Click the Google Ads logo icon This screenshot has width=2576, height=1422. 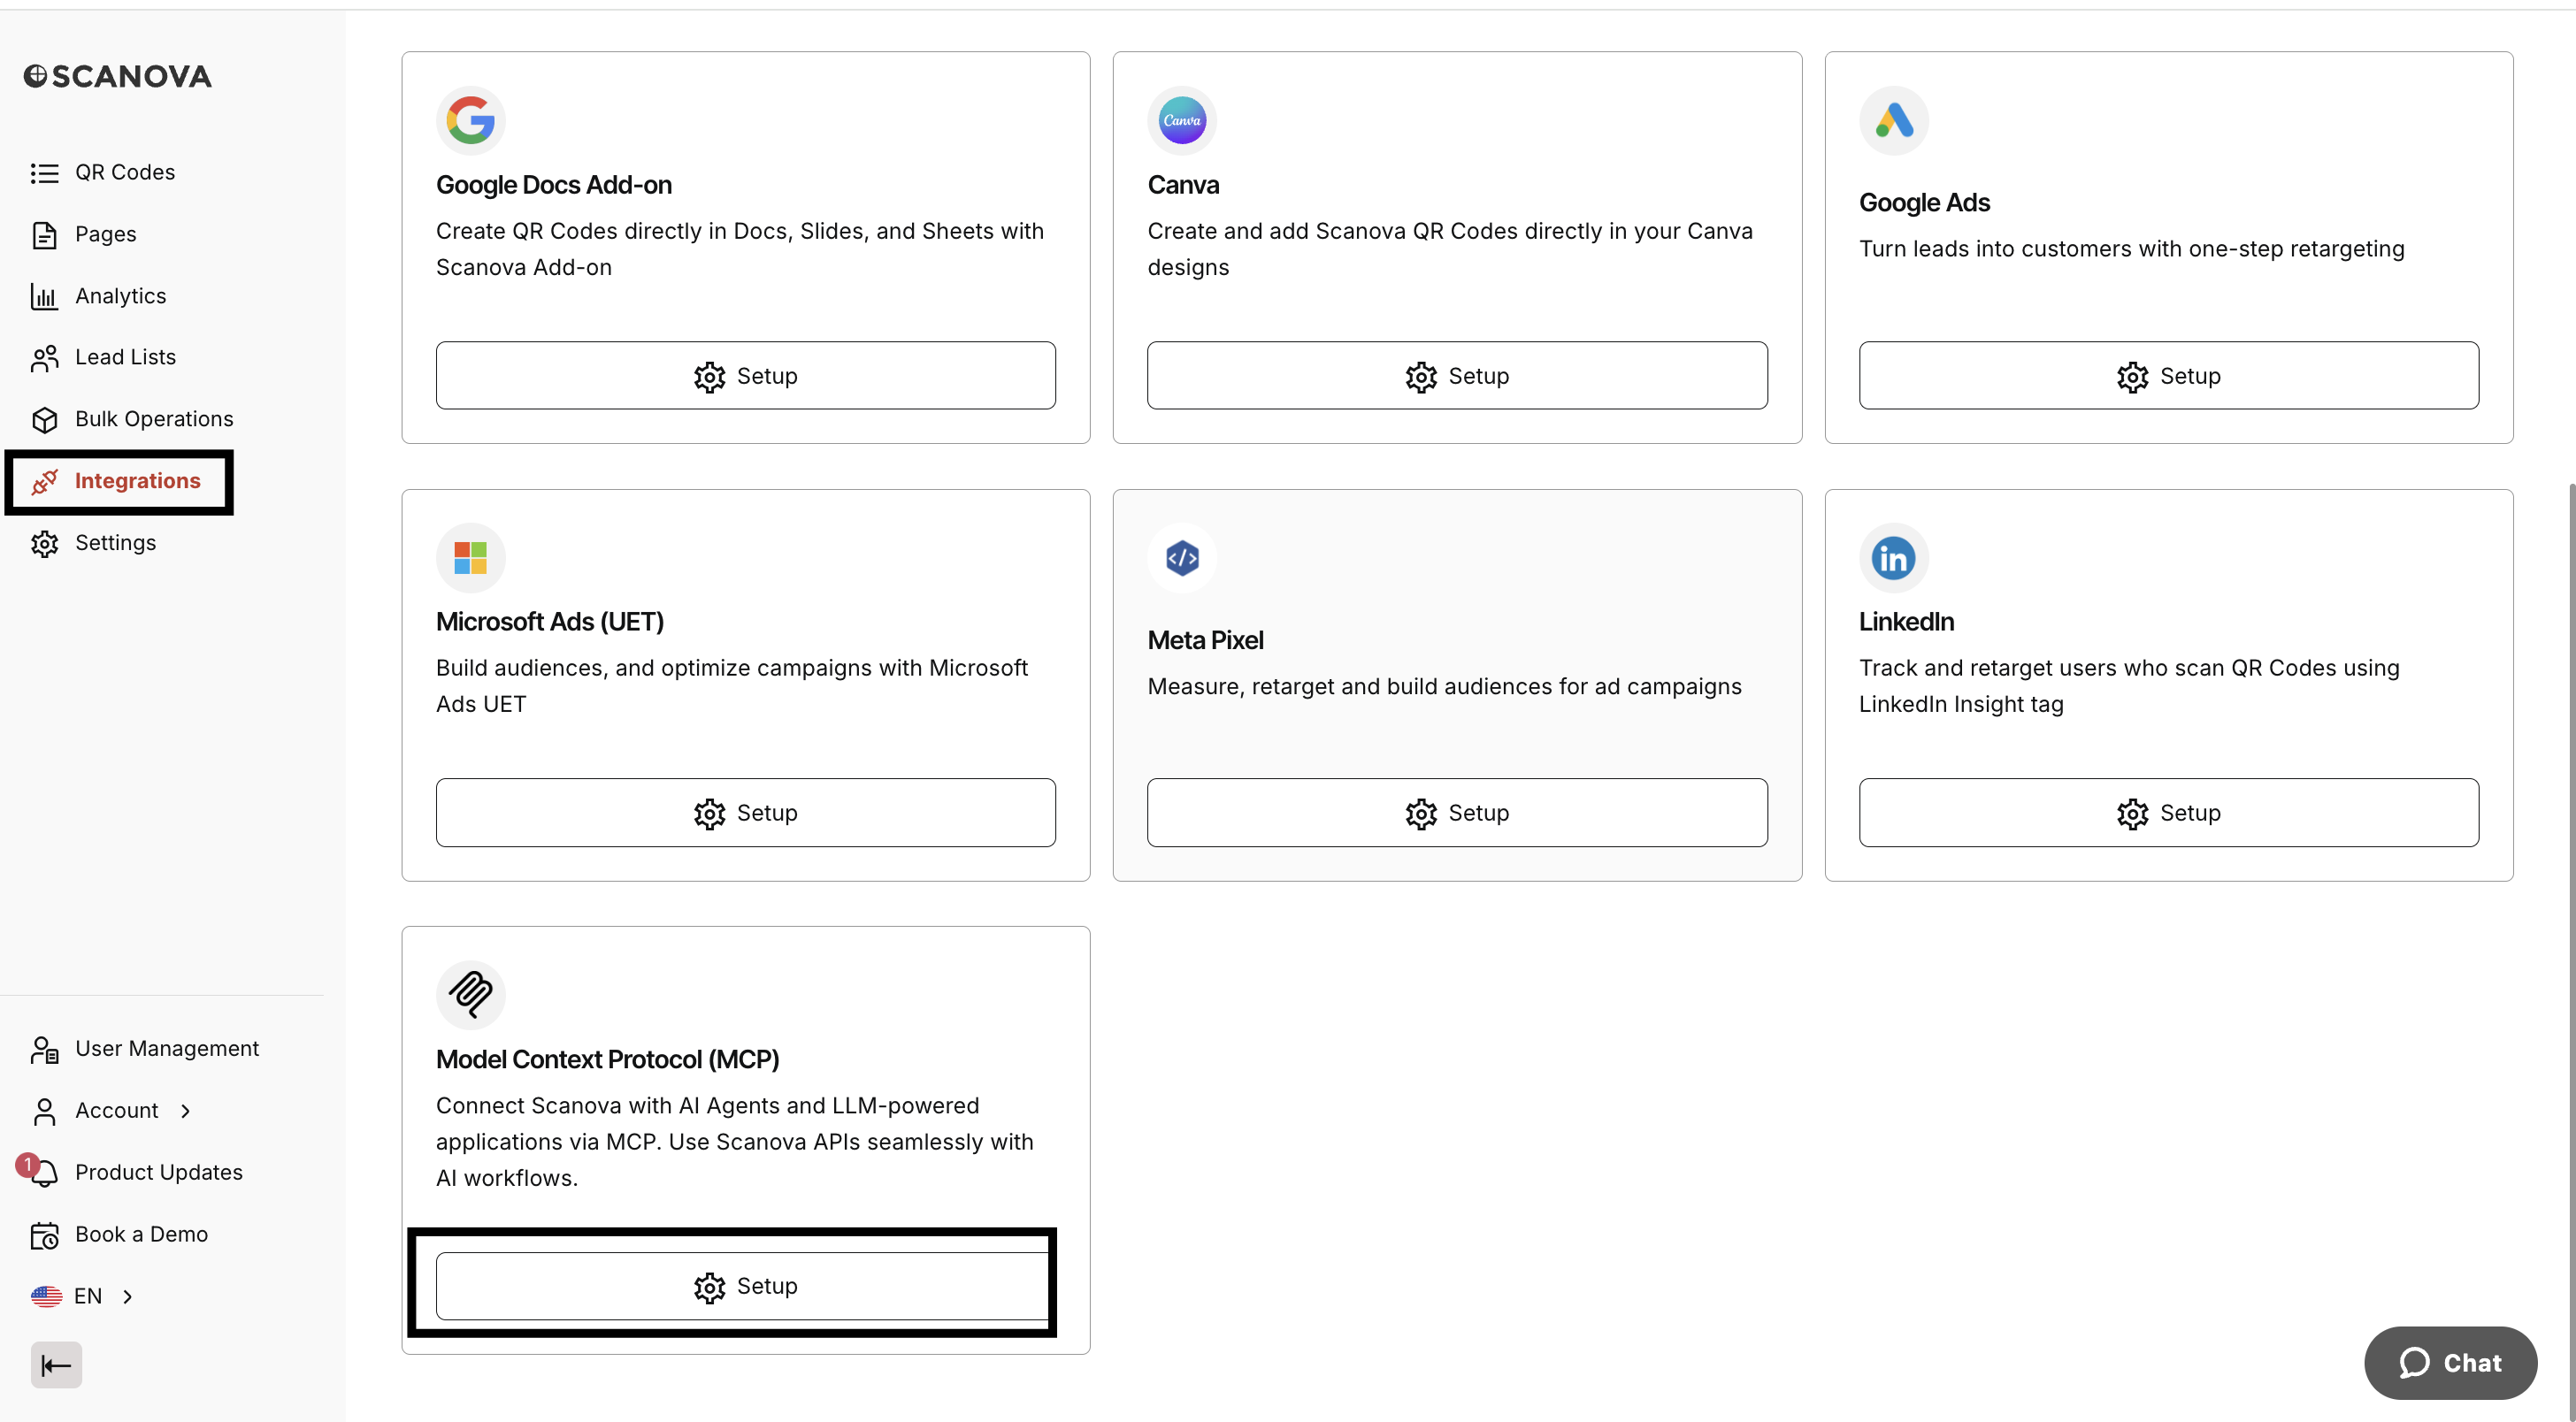pyautogui.click(x=1894, y=120)
